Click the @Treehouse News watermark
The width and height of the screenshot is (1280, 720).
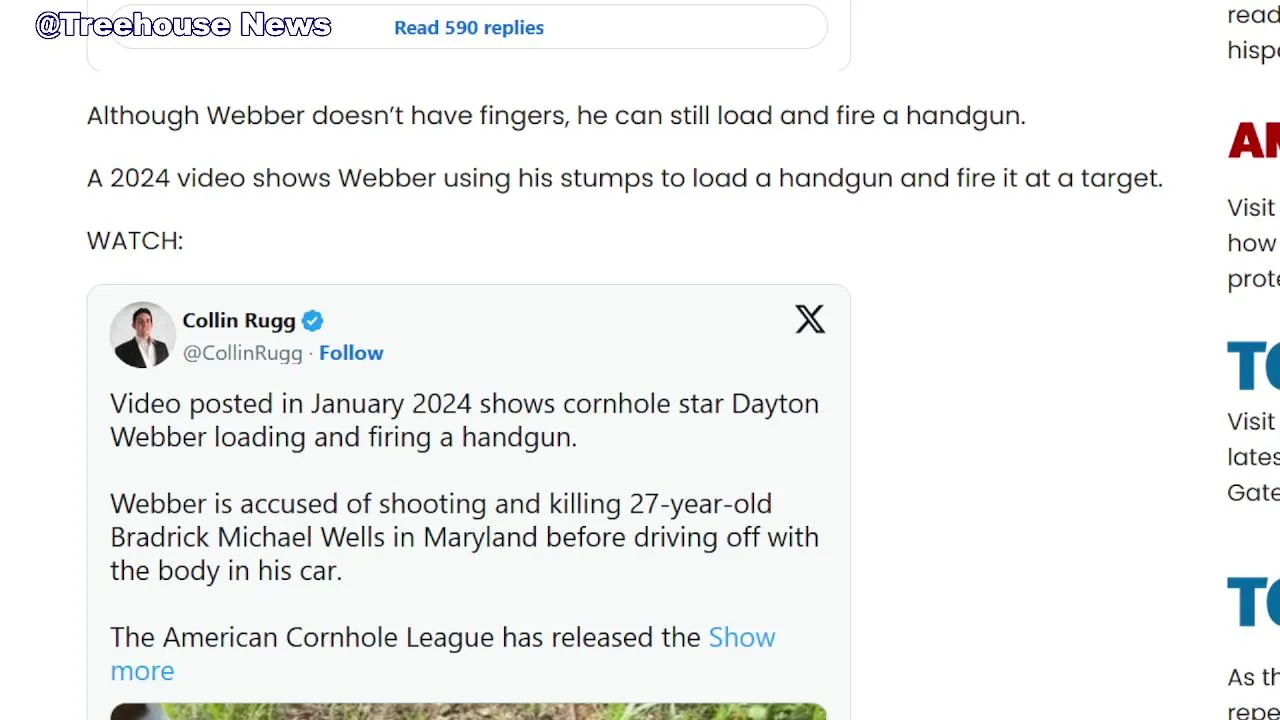click(183, 25)
